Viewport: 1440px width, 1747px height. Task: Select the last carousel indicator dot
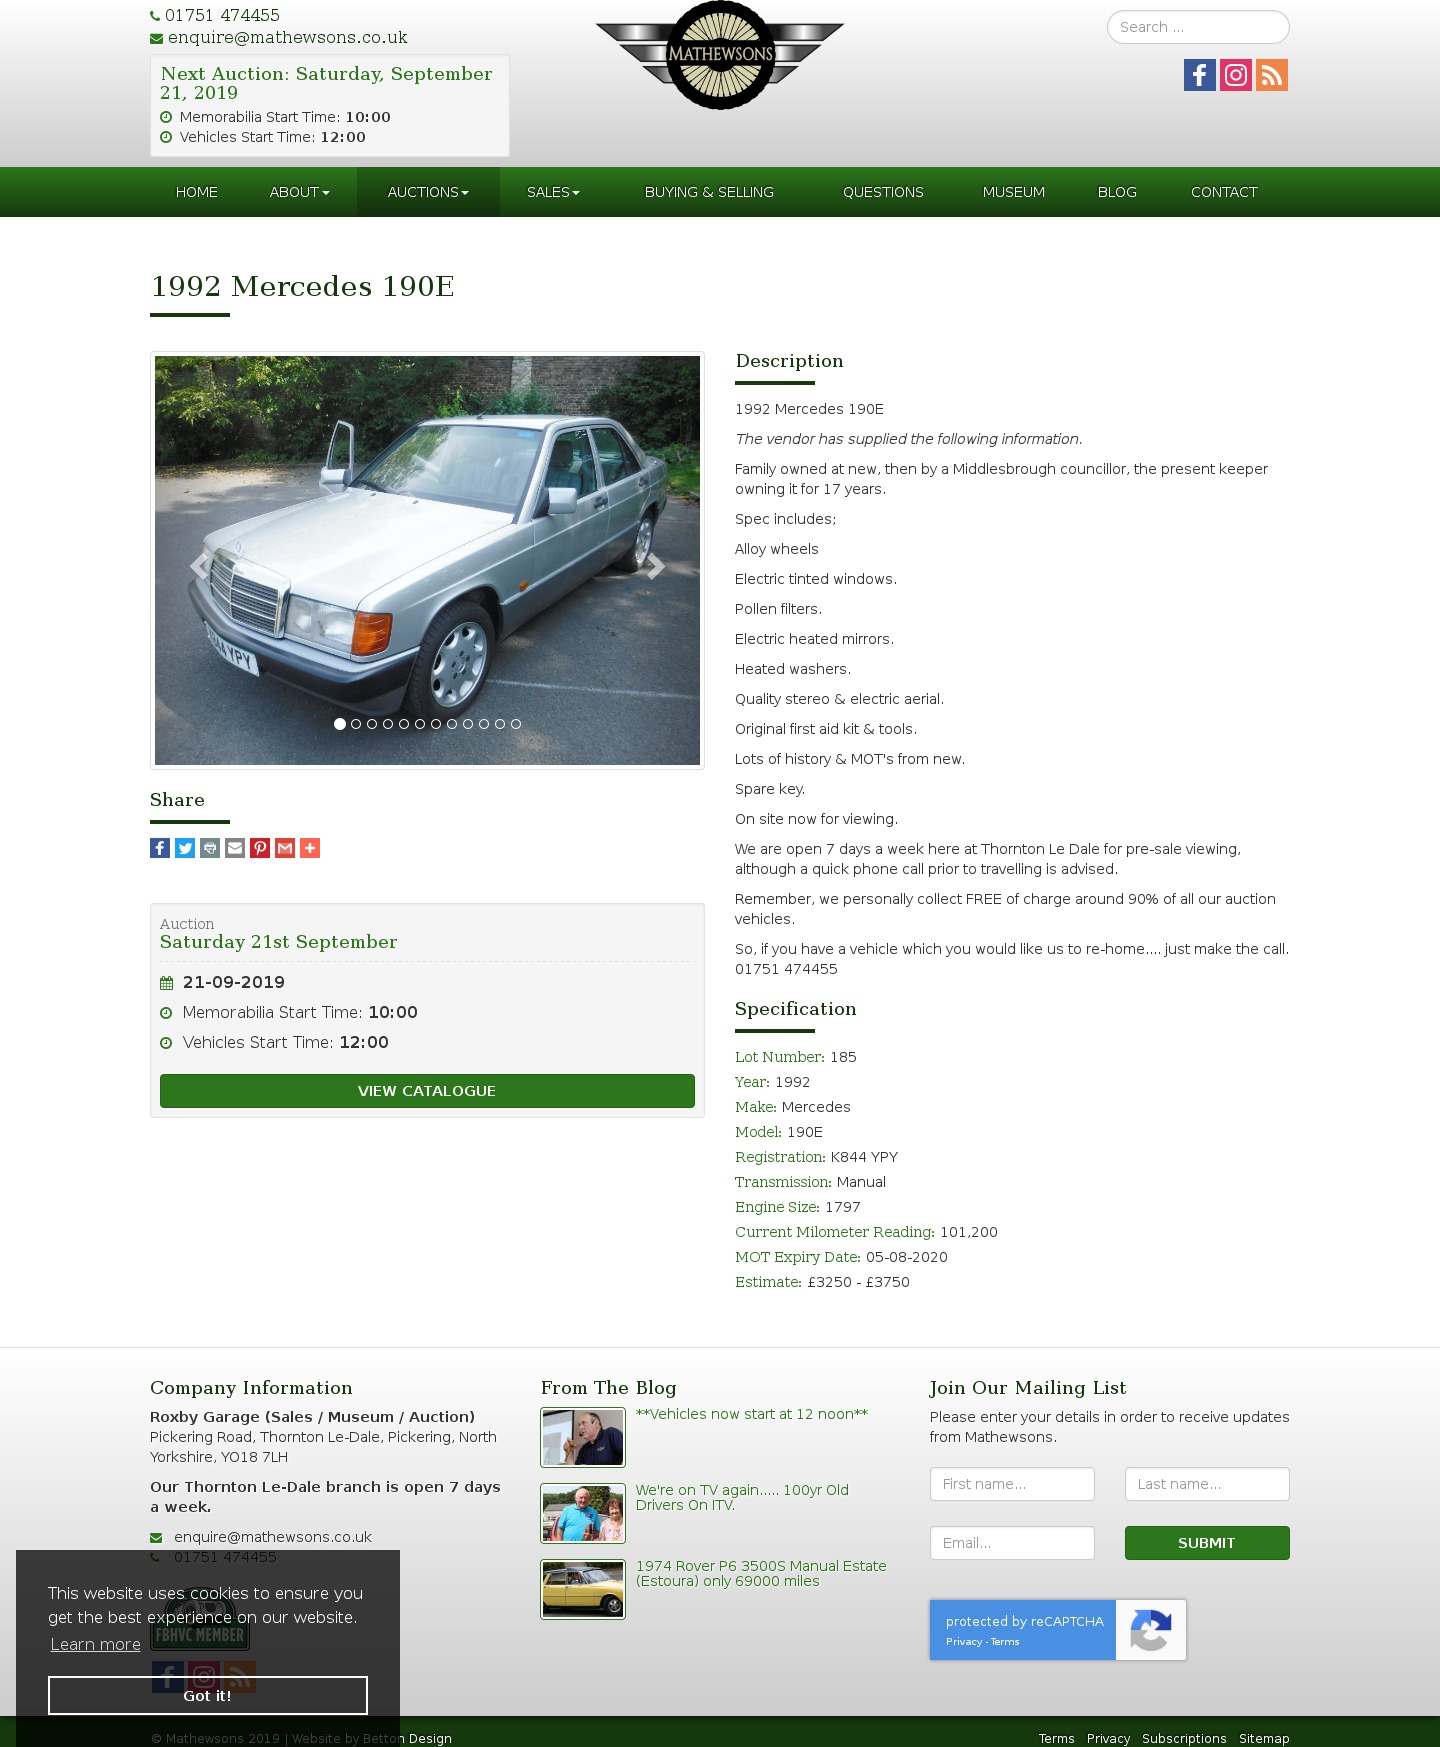coord(516,724)
